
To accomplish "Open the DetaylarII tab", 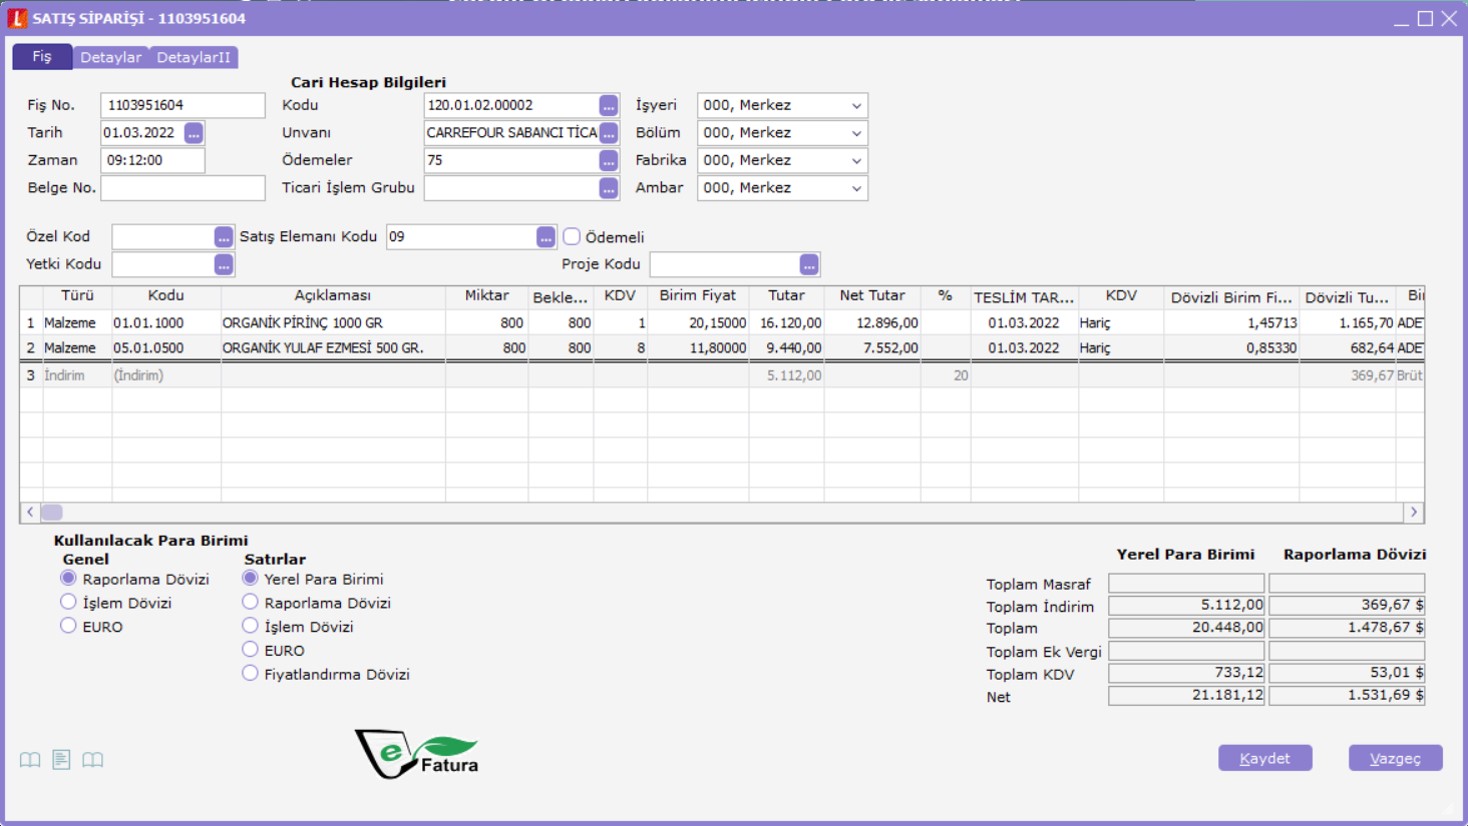I will click(x=193, y=57).
